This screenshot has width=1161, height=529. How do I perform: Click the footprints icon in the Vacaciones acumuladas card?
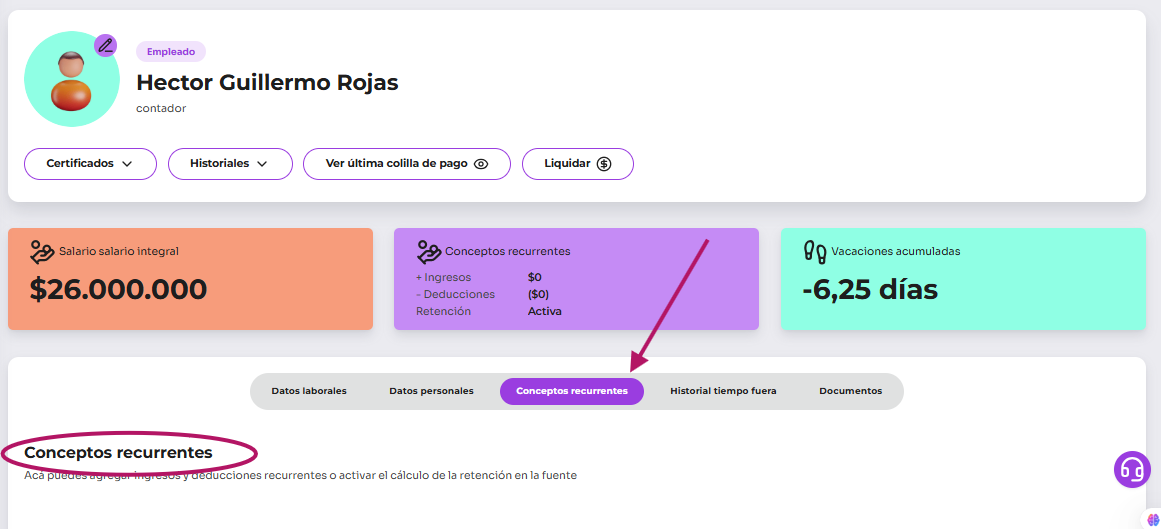coord(815,251)
